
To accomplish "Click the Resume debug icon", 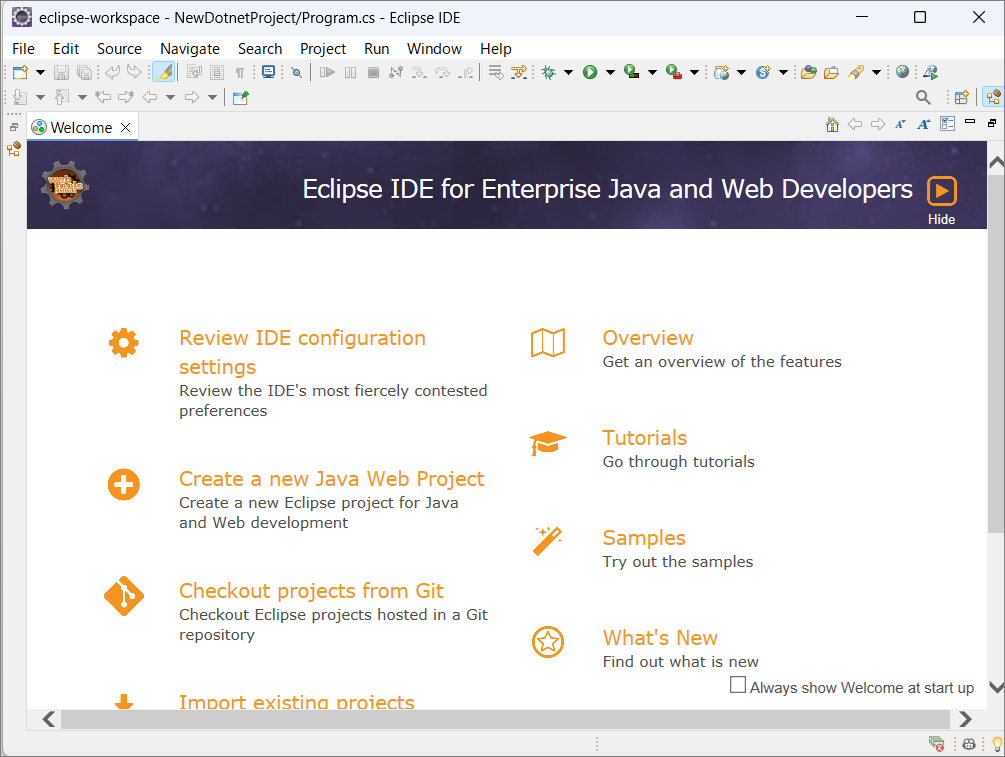I will (327, 72).
